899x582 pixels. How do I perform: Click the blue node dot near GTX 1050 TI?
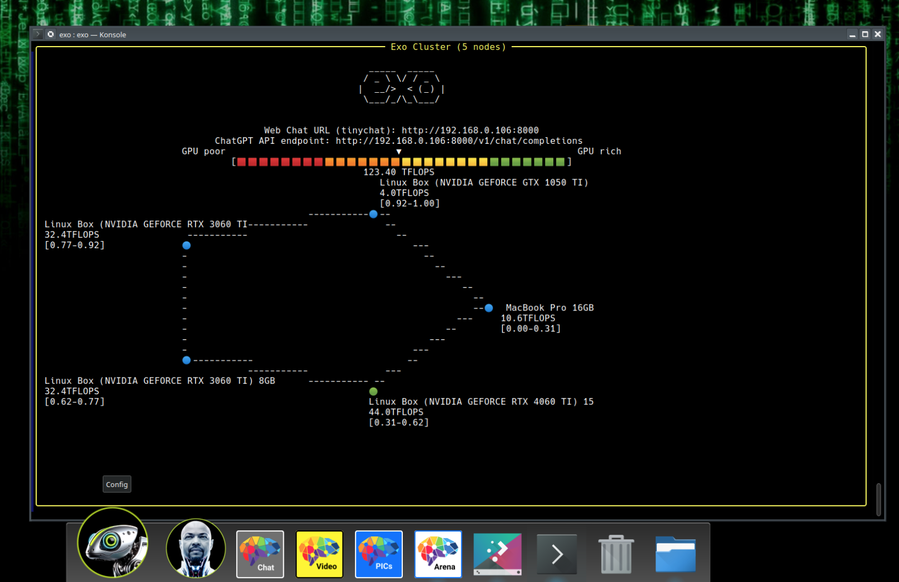[373, 214]
